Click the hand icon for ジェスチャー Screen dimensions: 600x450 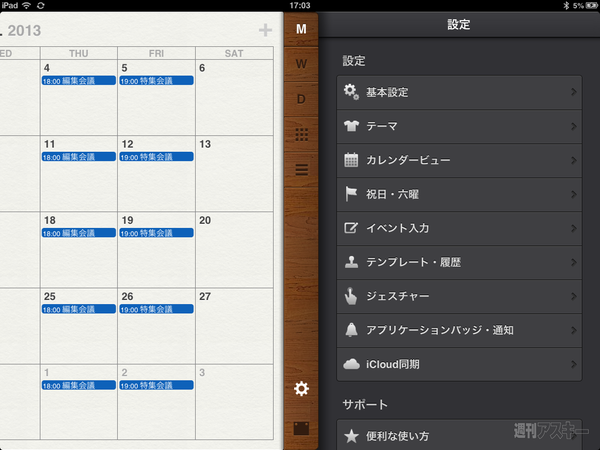coord(351,296)
